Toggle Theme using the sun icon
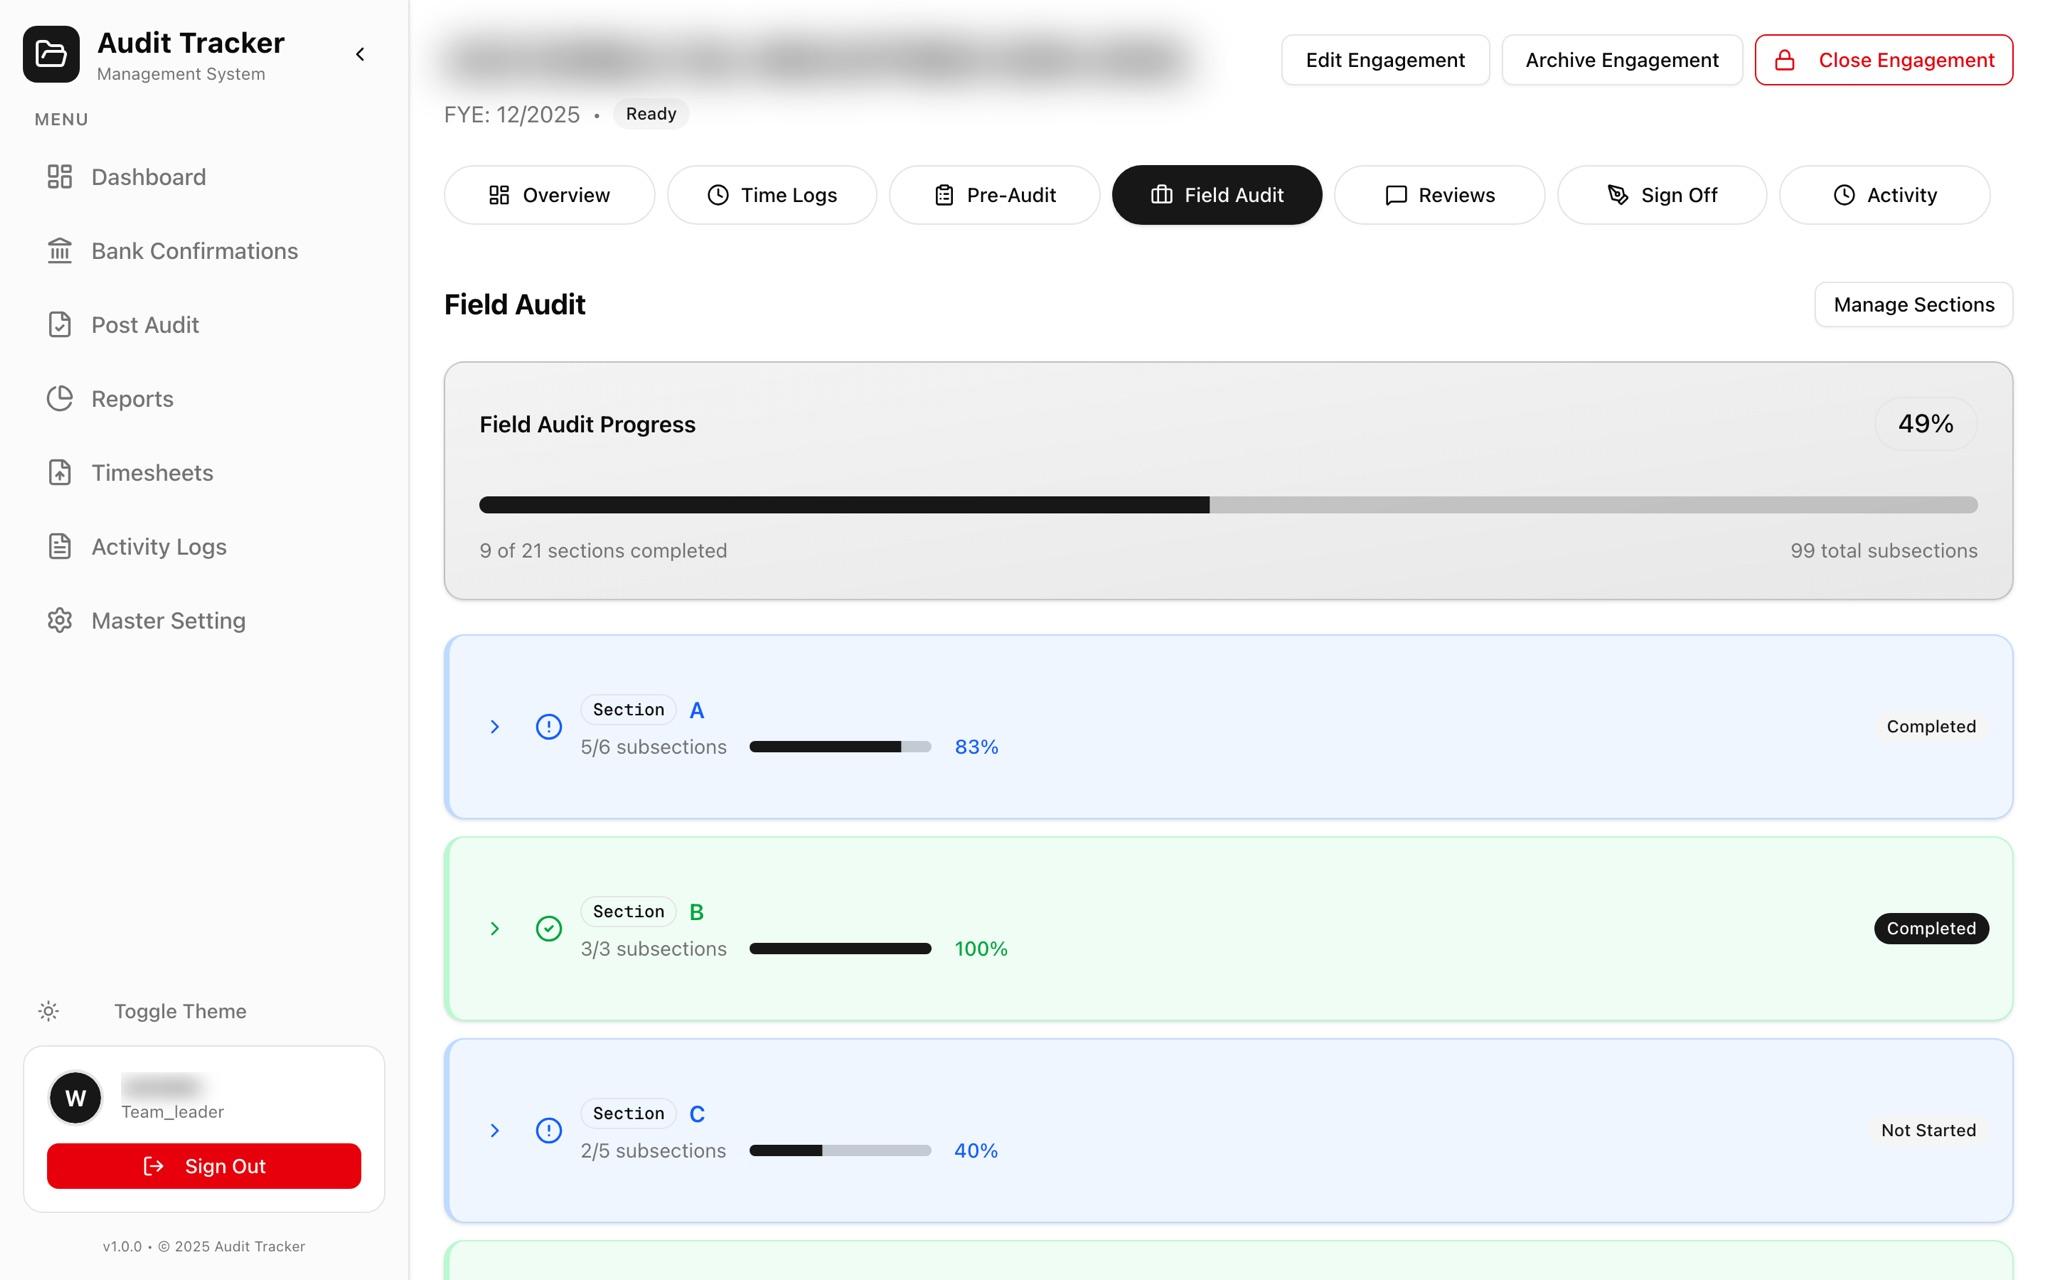Viewport: 2048px width, 1280px height. (48, 1011)
